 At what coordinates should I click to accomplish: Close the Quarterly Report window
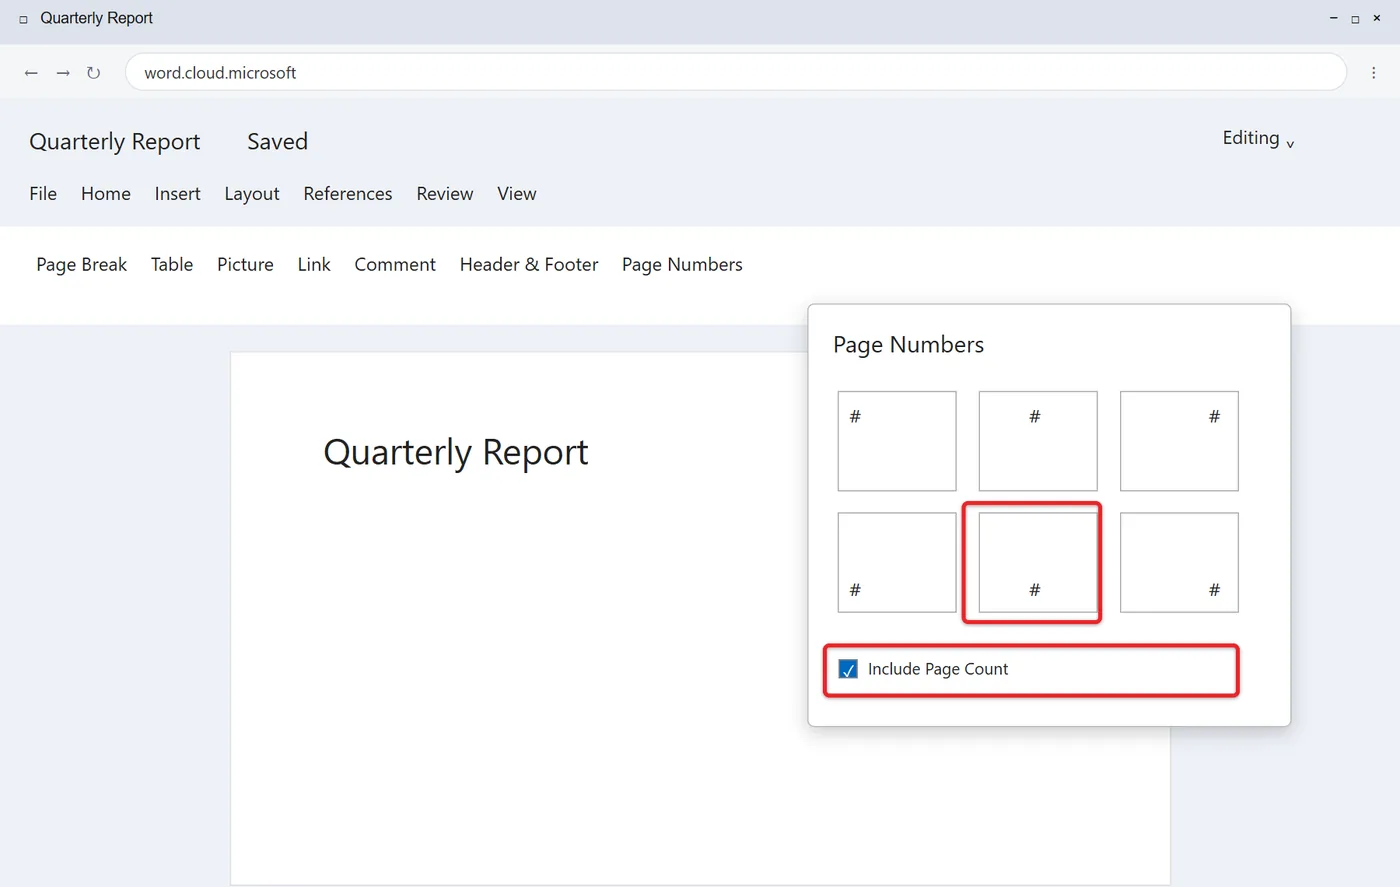coord(1377,18)
